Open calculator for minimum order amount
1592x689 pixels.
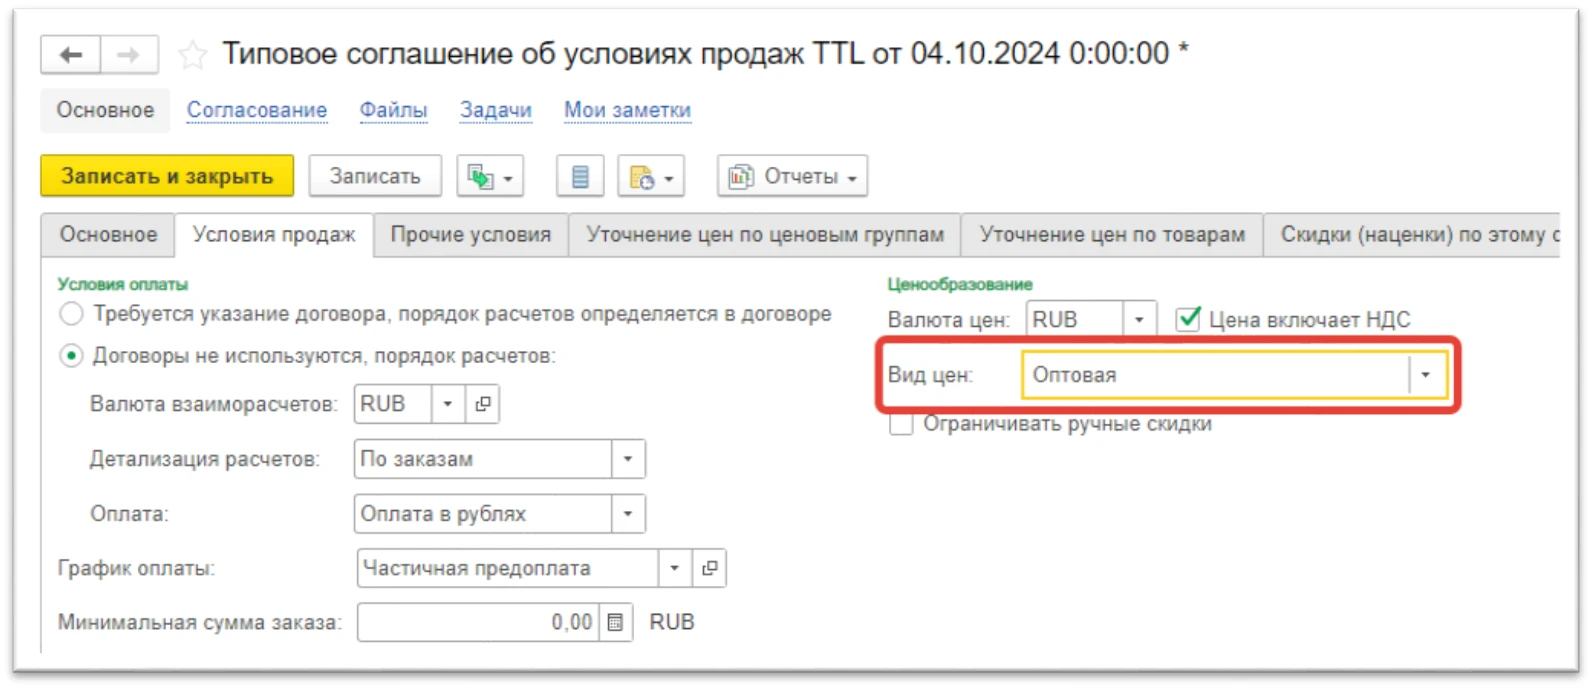click(x=615, y=622)
